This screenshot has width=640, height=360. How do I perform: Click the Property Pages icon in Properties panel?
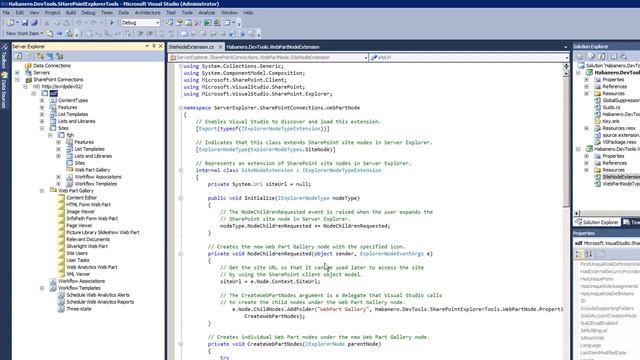(x=601, y=254)
